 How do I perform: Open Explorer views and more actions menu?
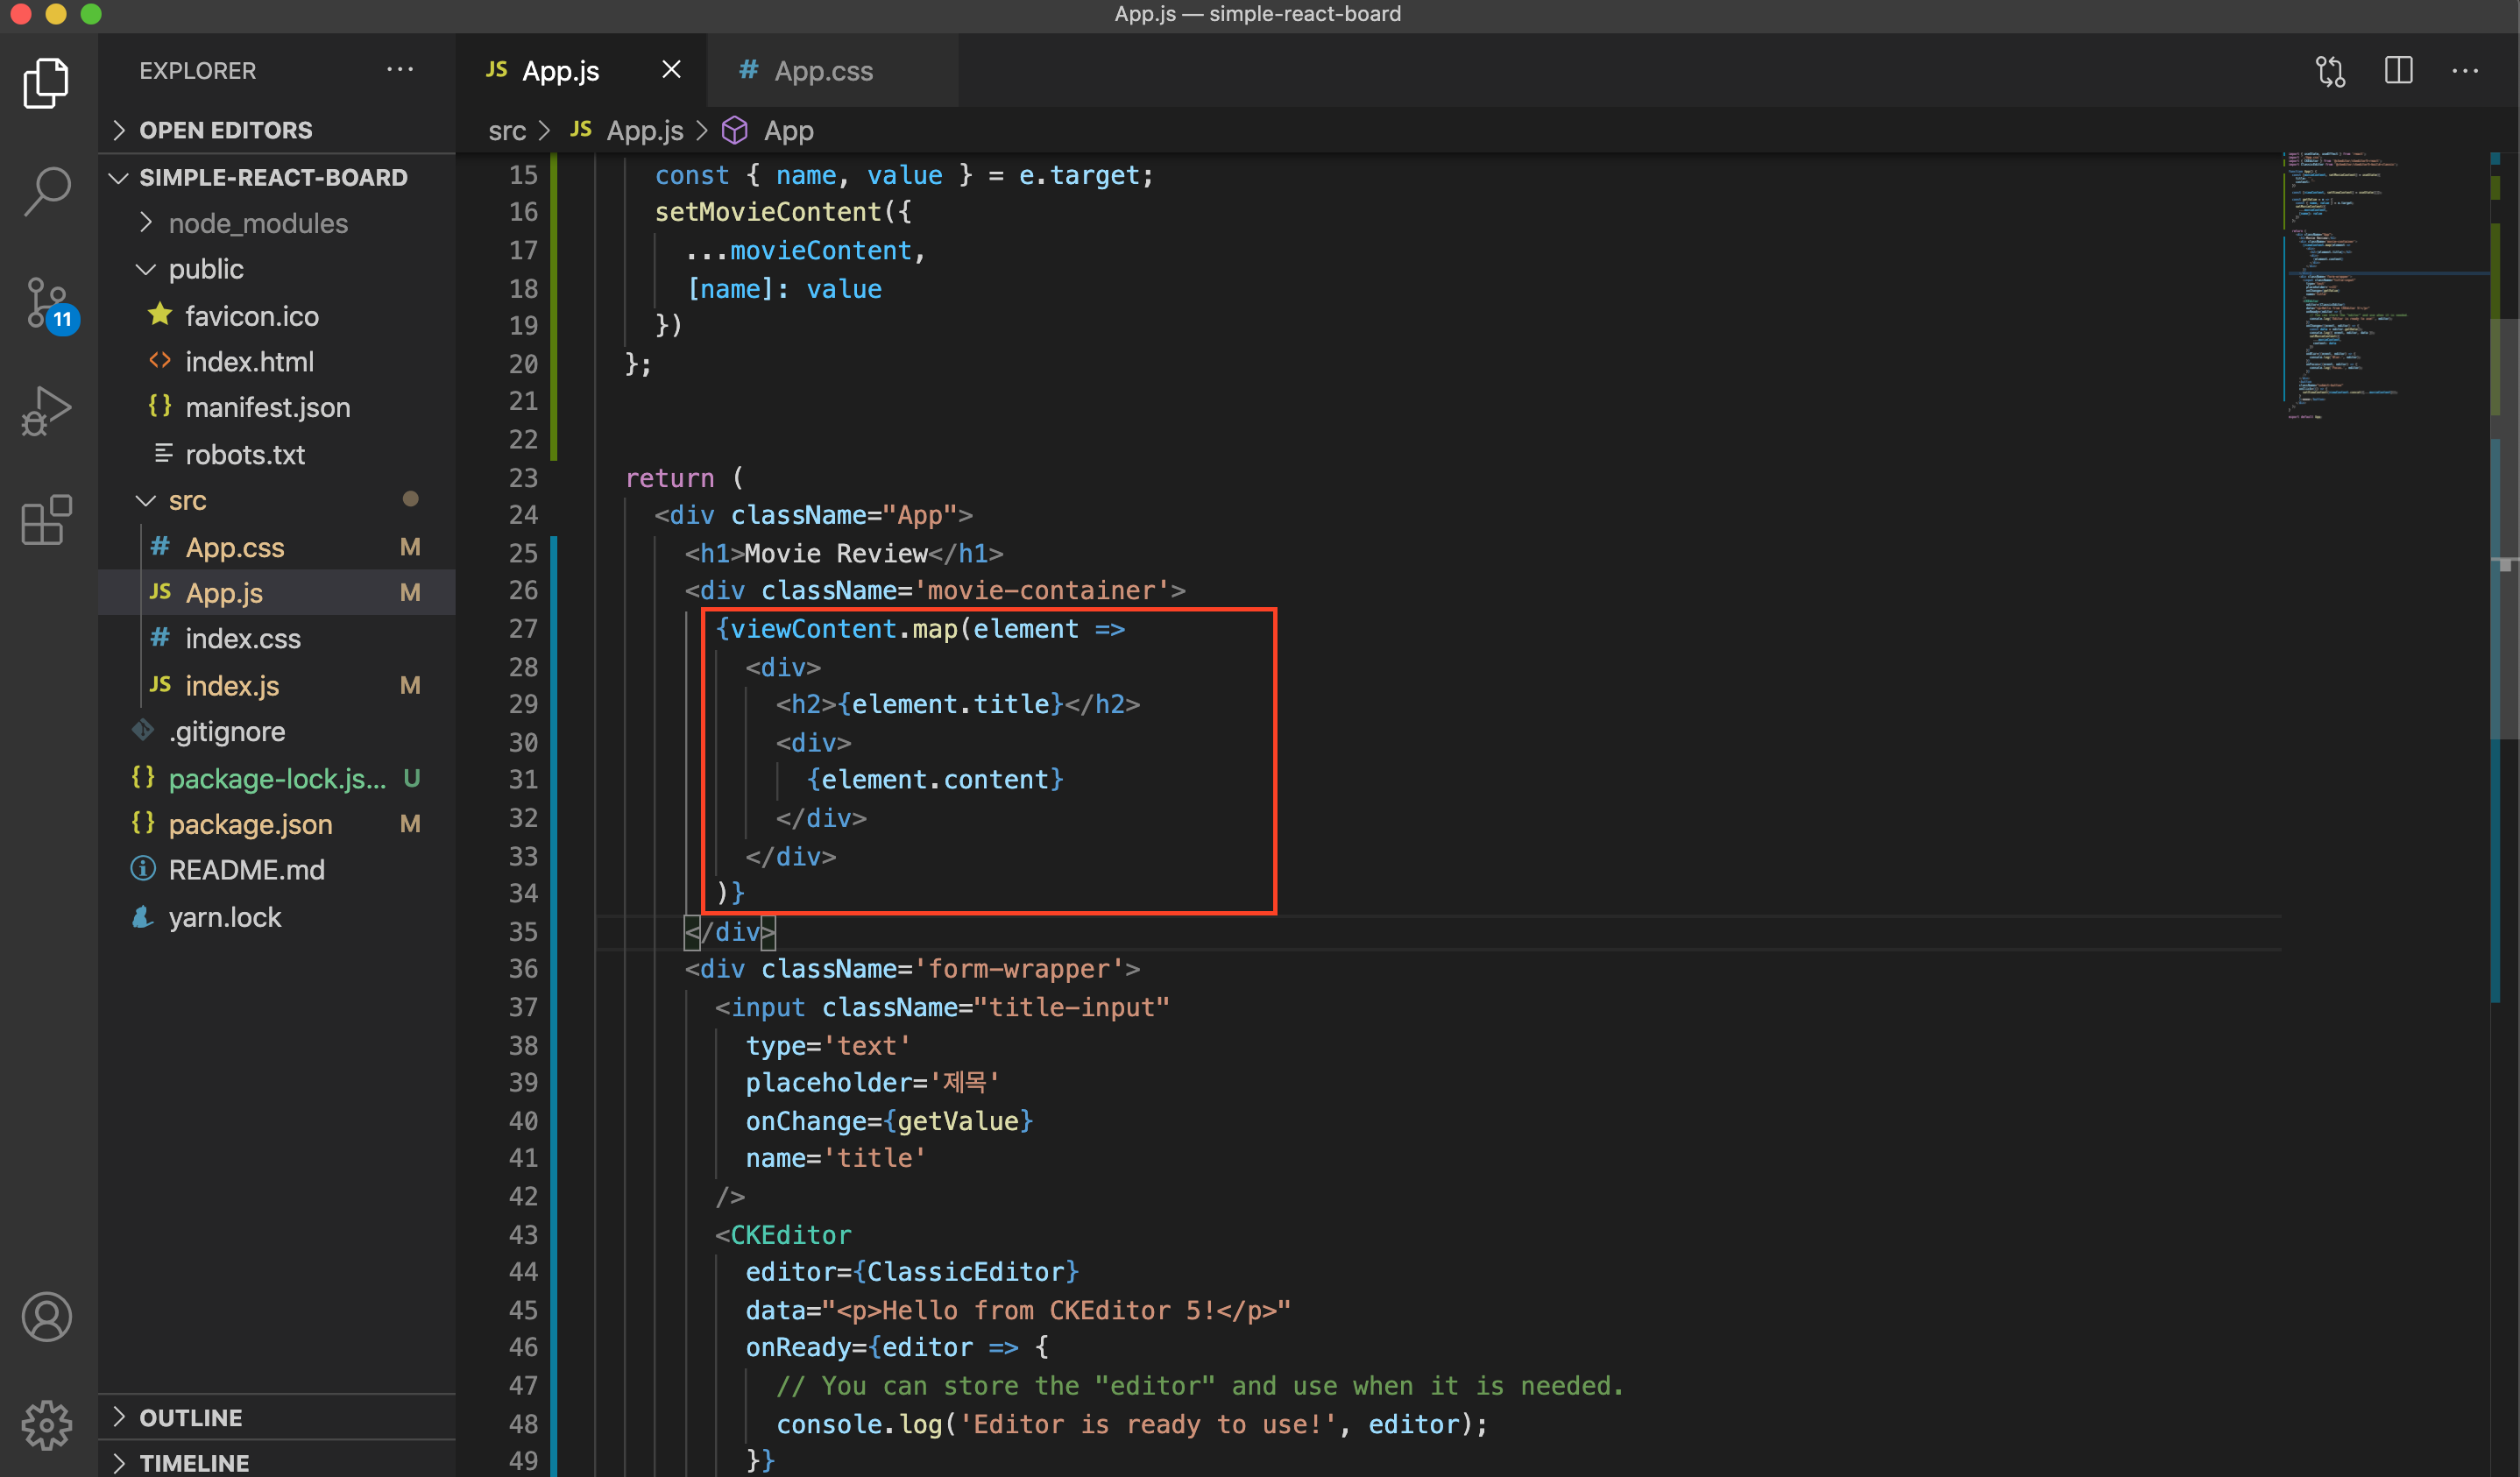pyautogui.click(x=400, y=70)
